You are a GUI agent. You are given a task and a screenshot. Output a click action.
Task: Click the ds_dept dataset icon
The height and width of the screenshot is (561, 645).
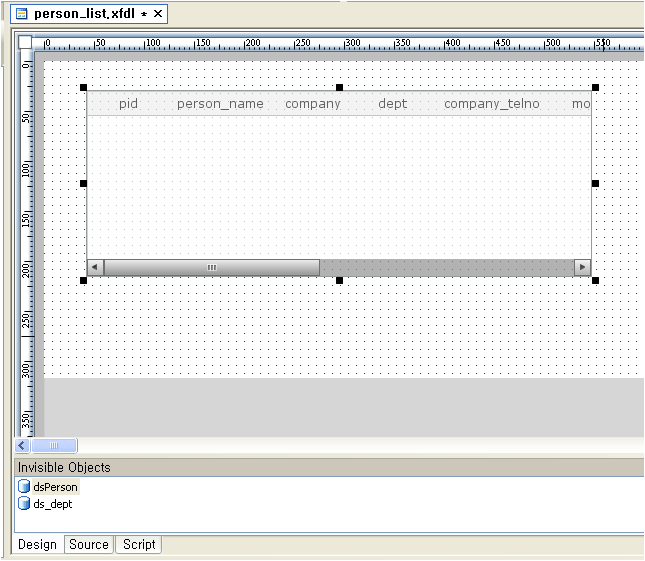click(24, 504)
